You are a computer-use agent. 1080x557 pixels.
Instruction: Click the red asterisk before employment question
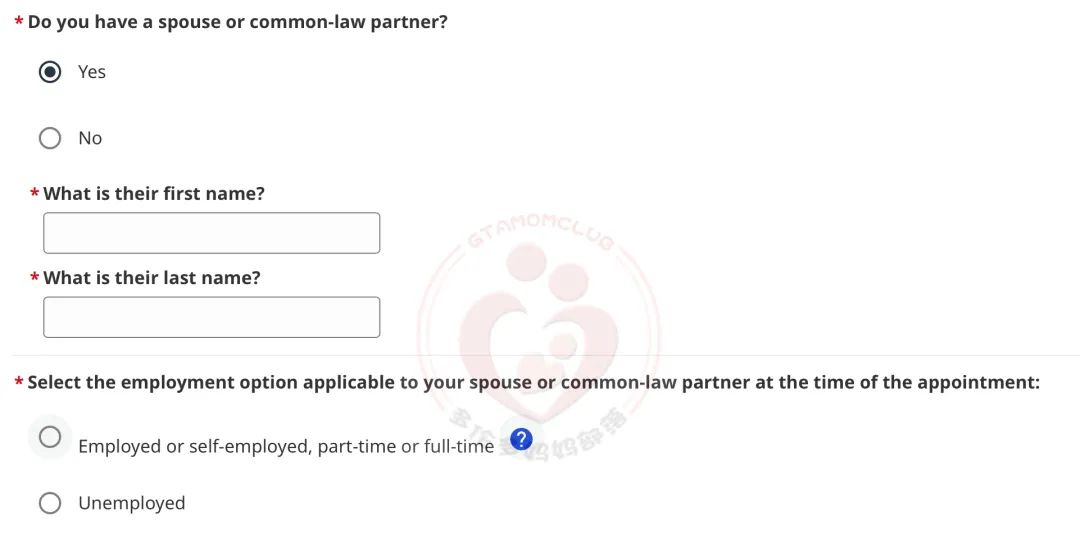pyautogui.click(x=19, y=383)
